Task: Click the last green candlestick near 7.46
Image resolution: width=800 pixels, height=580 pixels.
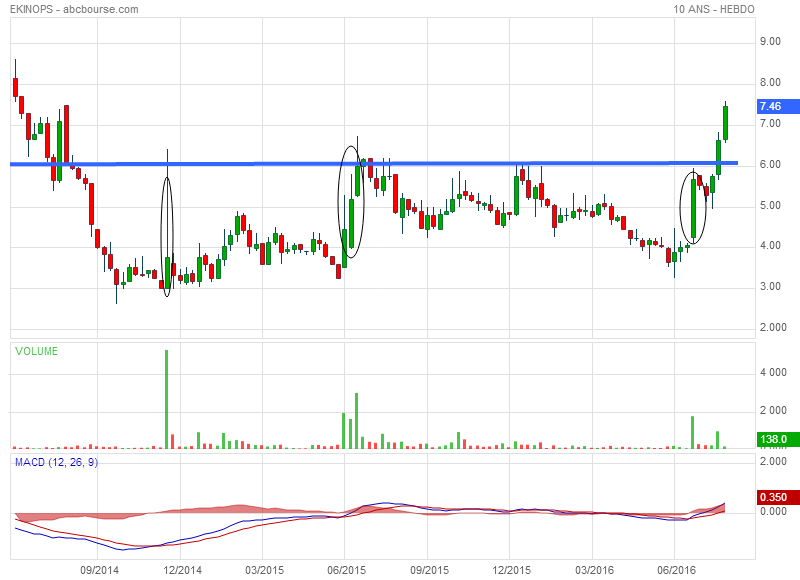Action: [725, 122]
